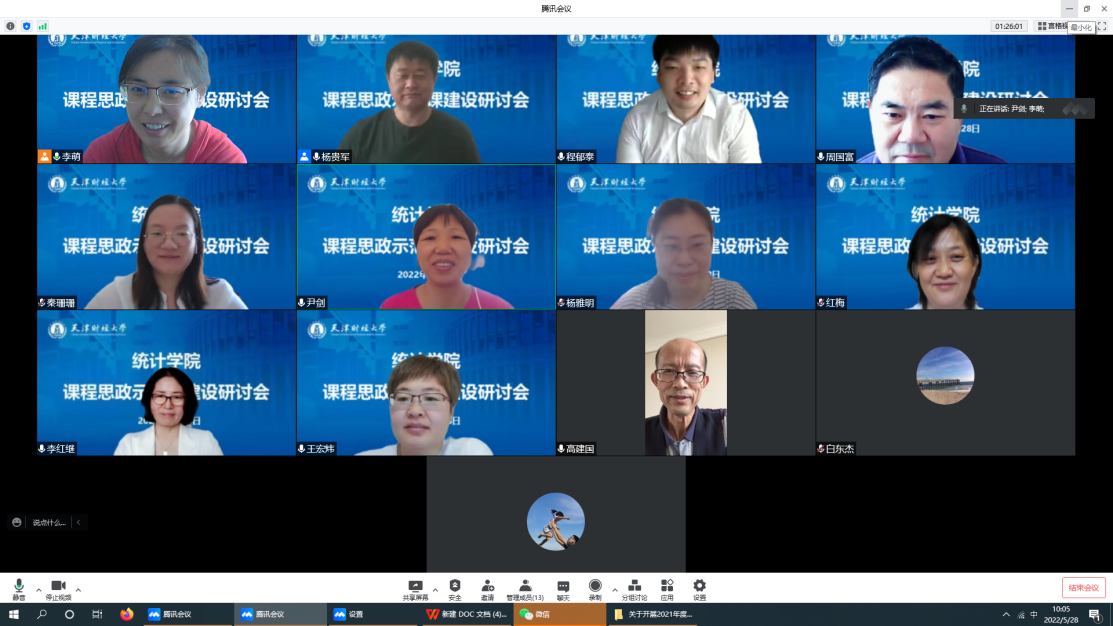Open the 应用 apps menu

tap(667, 589)
